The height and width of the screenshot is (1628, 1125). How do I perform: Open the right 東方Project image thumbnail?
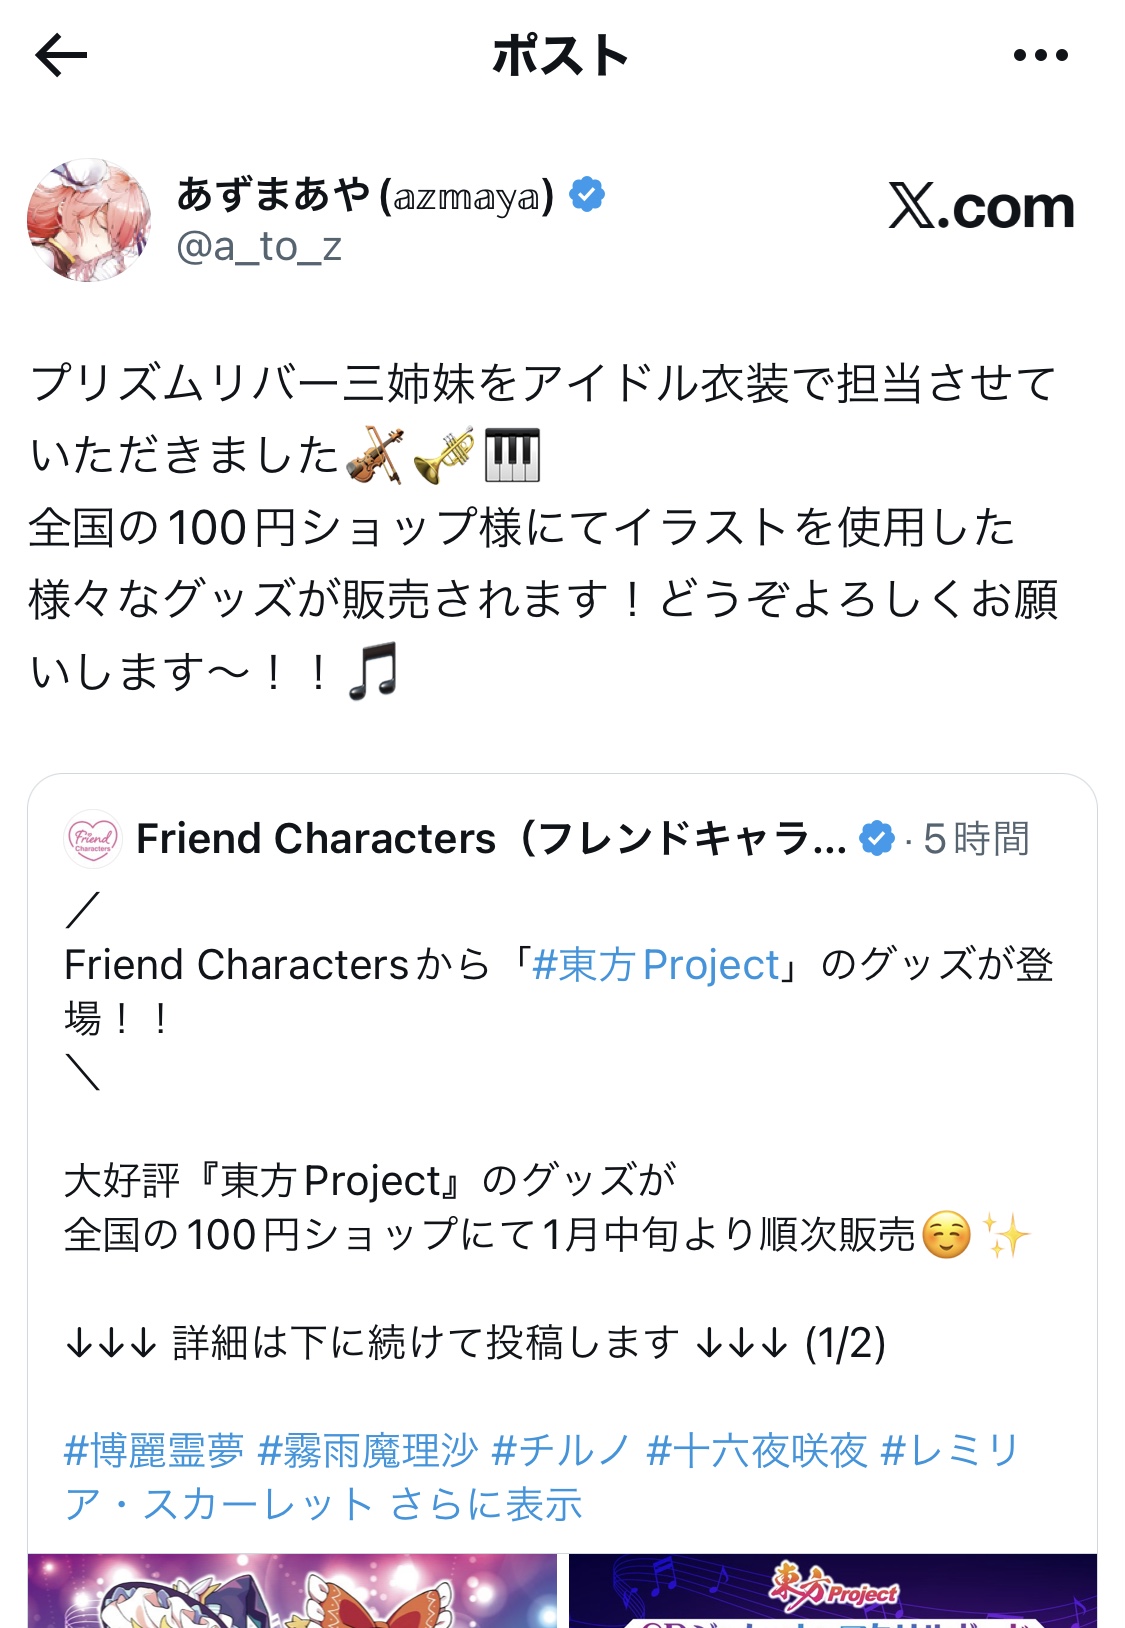[832, 1590]
